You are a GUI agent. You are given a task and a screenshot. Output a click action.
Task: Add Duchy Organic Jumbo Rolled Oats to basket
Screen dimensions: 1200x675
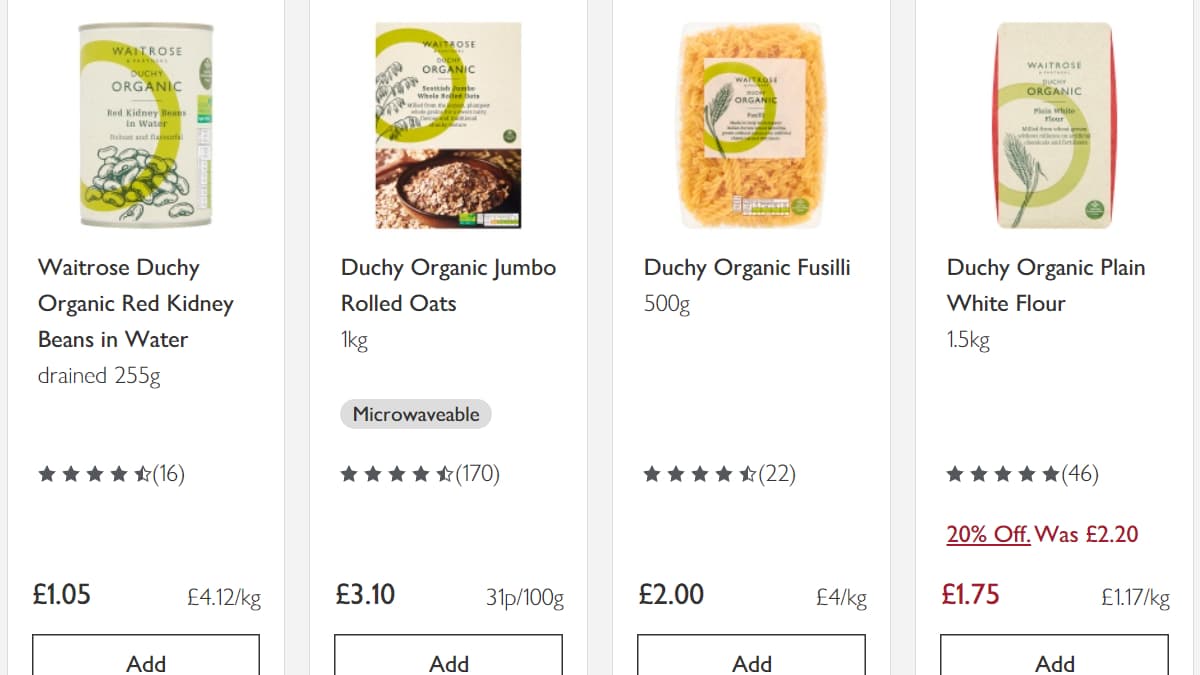point(449,662)
